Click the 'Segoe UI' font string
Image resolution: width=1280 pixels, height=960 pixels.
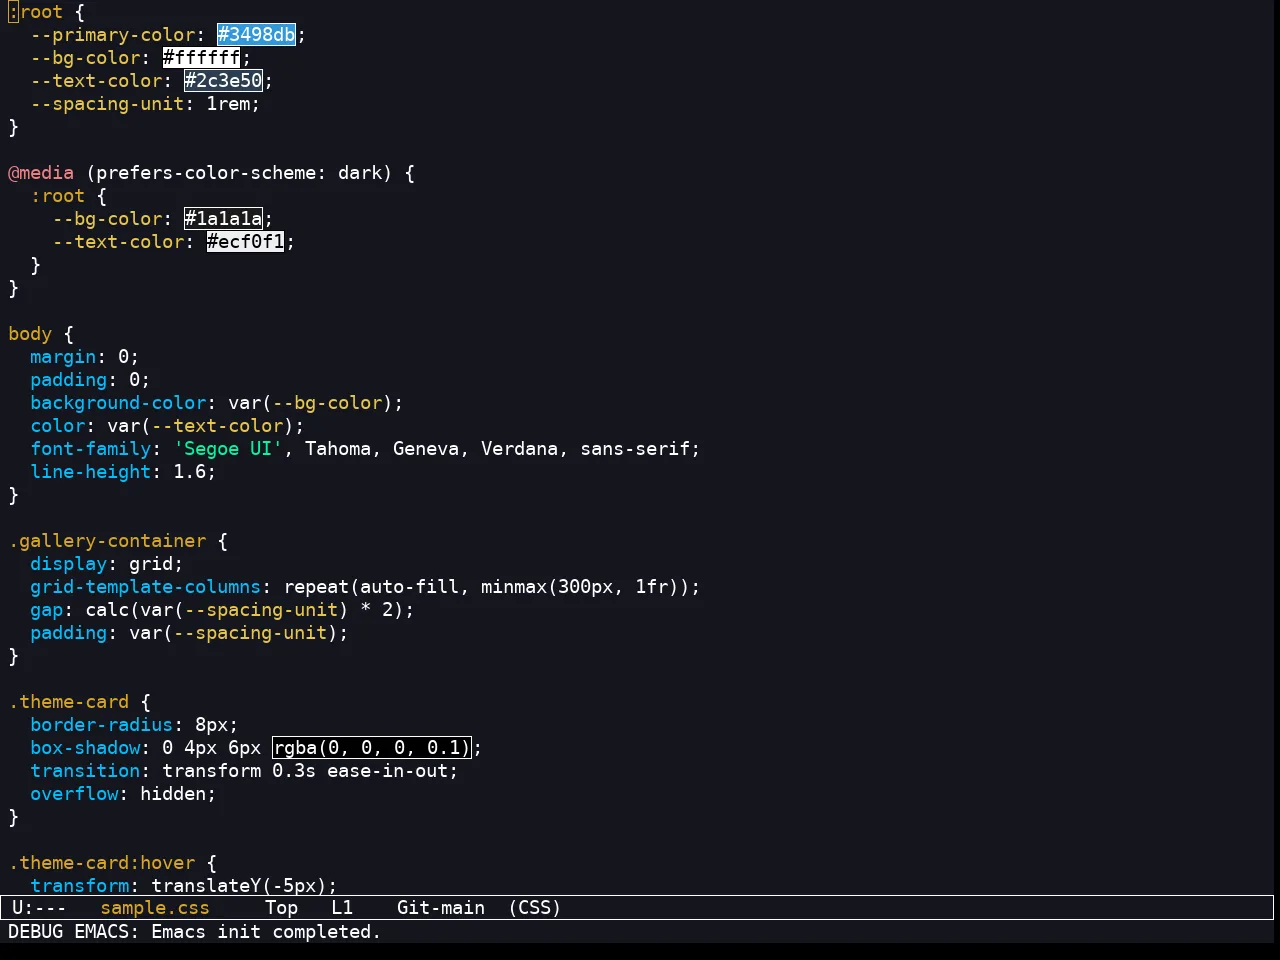pyautogui.click(x=229, y=449)
